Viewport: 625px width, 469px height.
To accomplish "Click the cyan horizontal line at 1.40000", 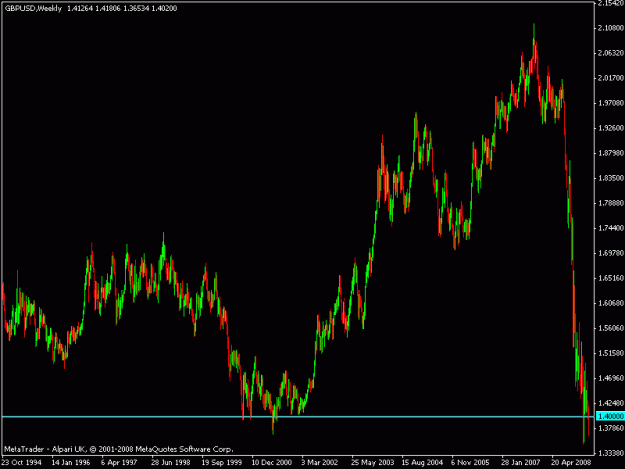I will click(x=298, y=417).
